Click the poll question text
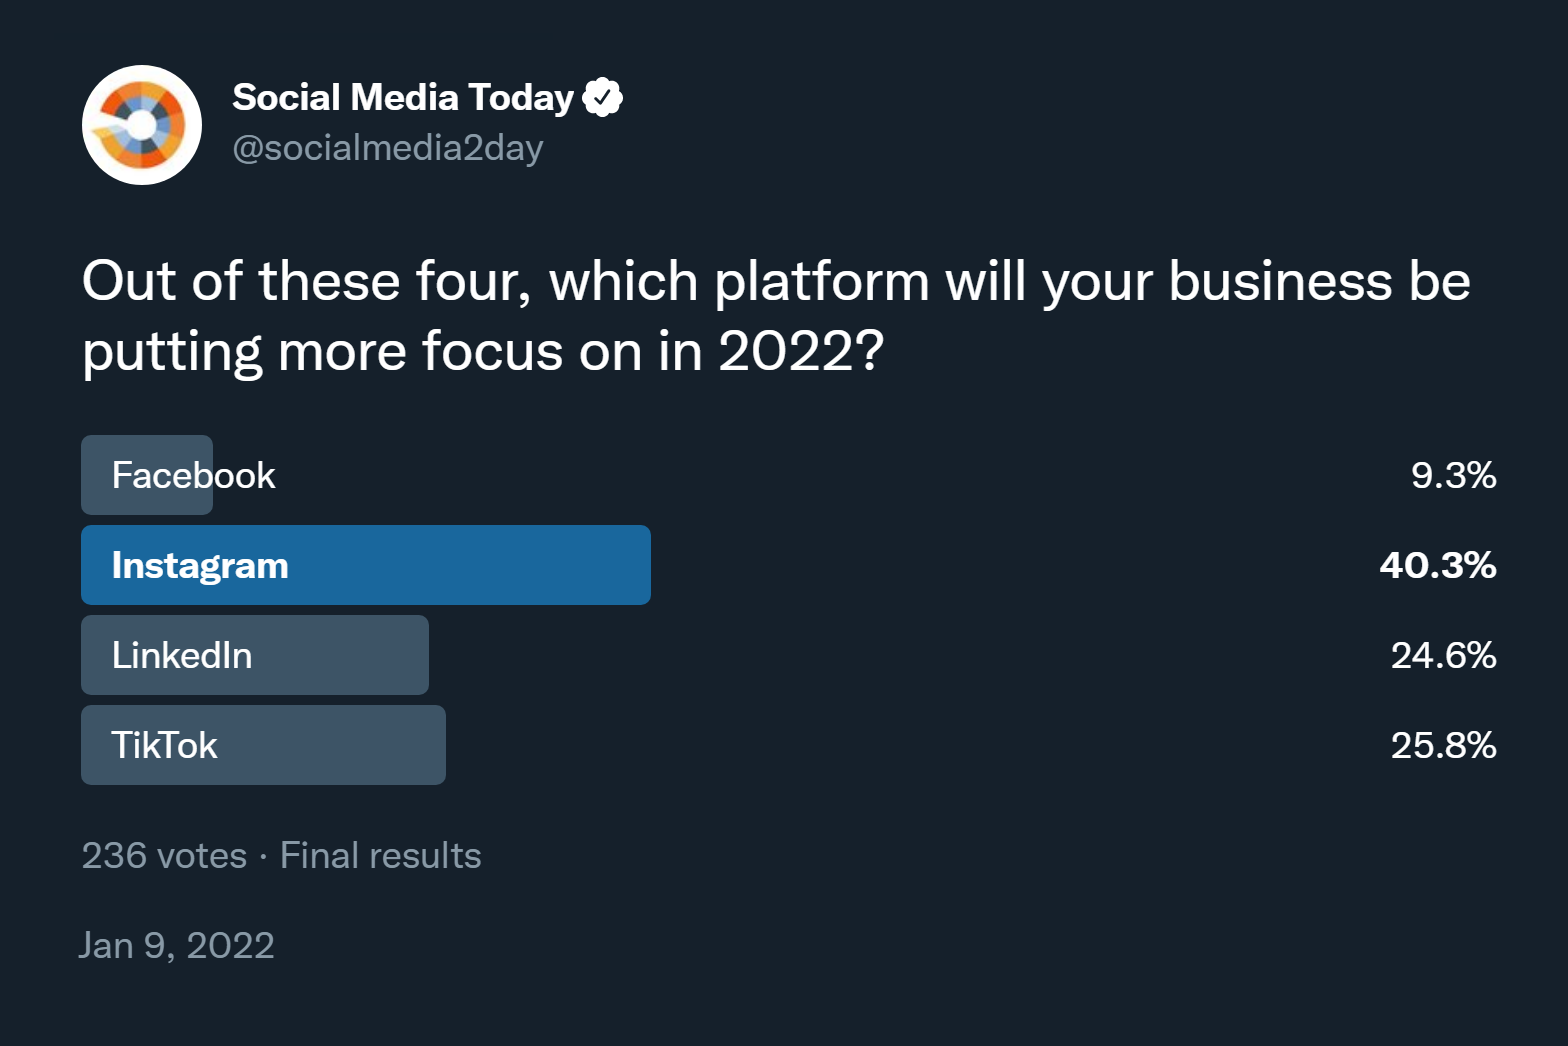 pyautogui.click(x=775, y=315)
